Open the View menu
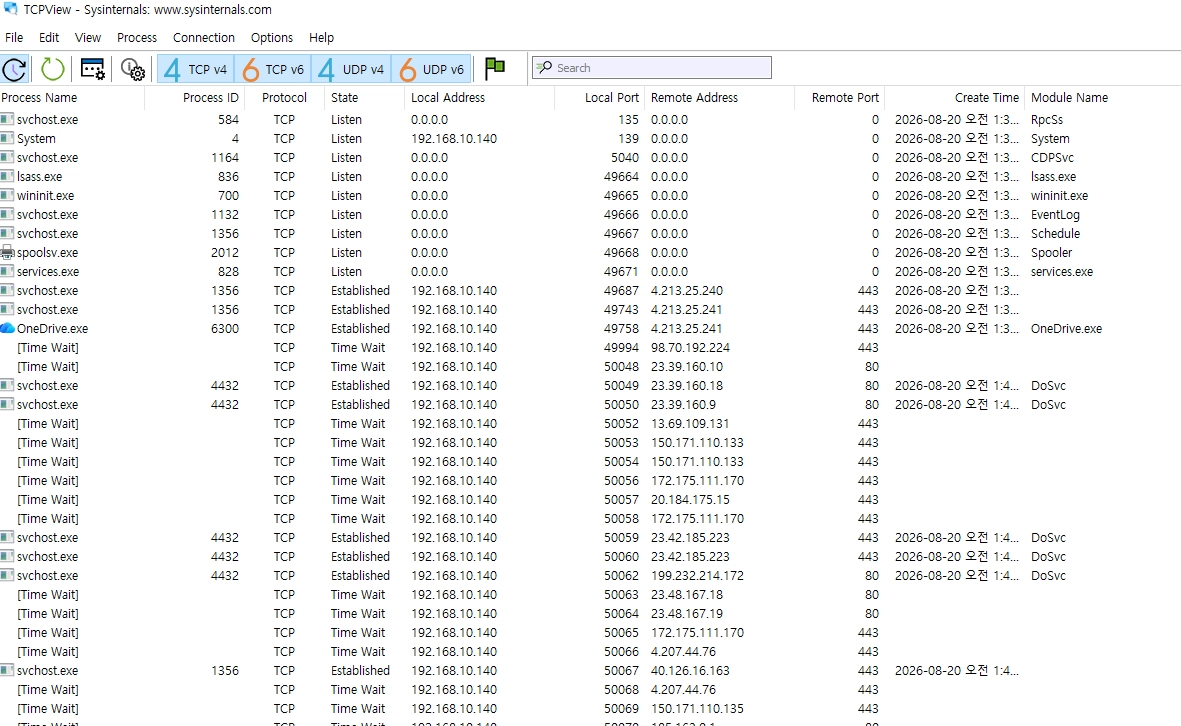This screenshot has width=1181, height=726. coord(87,38)
